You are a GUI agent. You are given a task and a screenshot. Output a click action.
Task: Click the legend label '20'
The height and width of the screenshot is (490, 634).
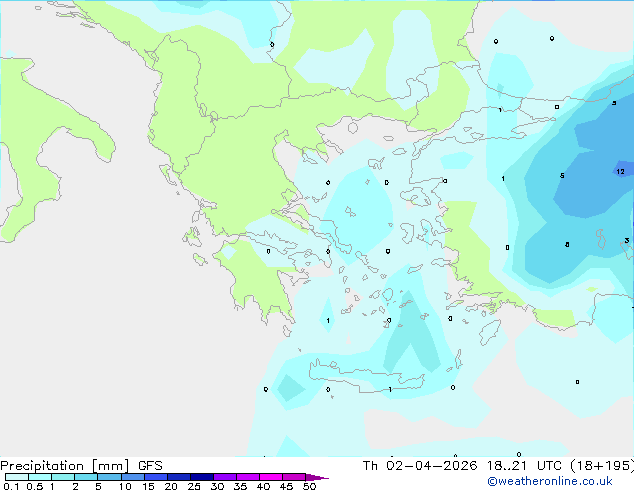tap(171, 486)
